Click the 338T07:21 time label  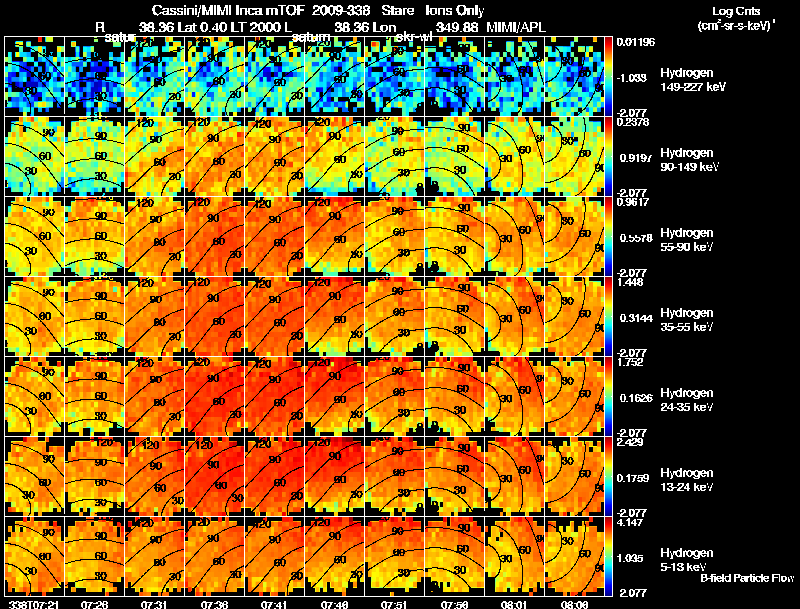point(32,604)
